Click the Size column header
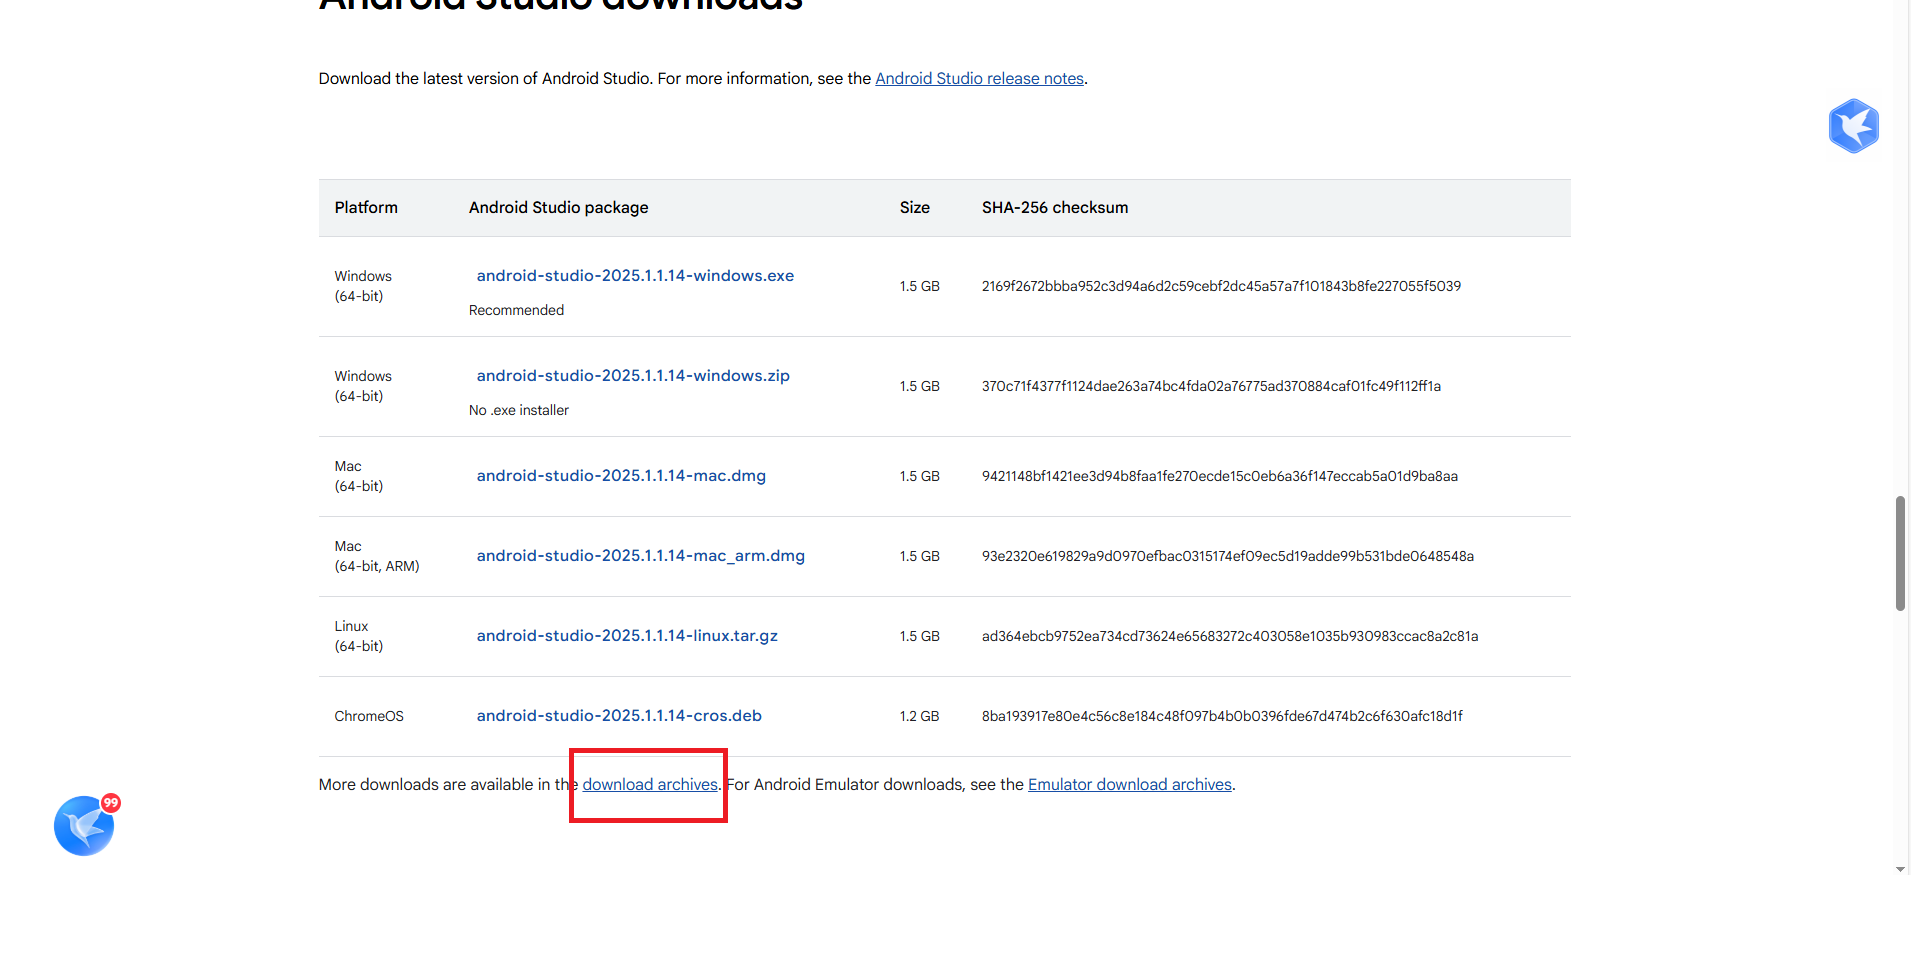The height and width of the screenshot is (969, 1914). pos(914,208)
